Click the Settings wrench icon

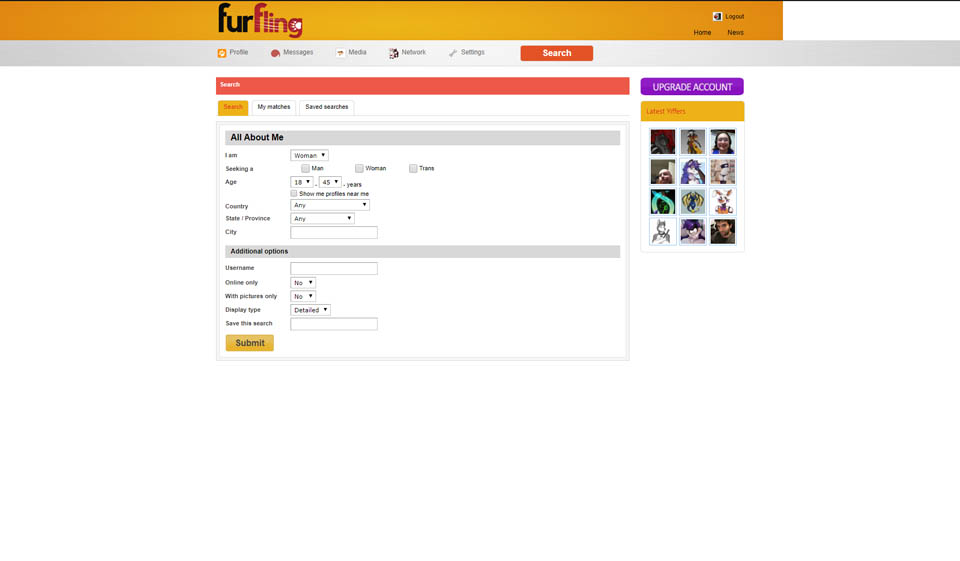coord(453,53)
